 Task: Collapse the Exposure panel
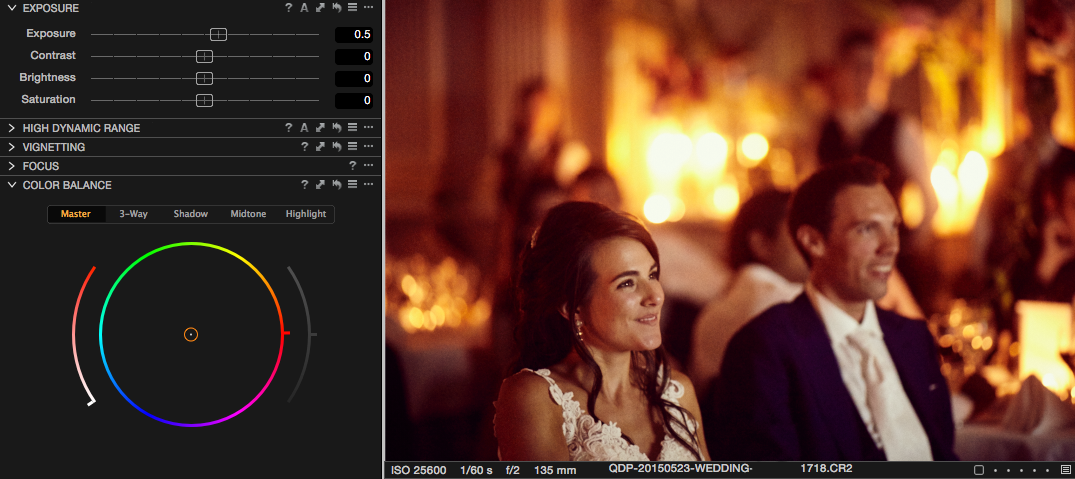click(12, 8)
